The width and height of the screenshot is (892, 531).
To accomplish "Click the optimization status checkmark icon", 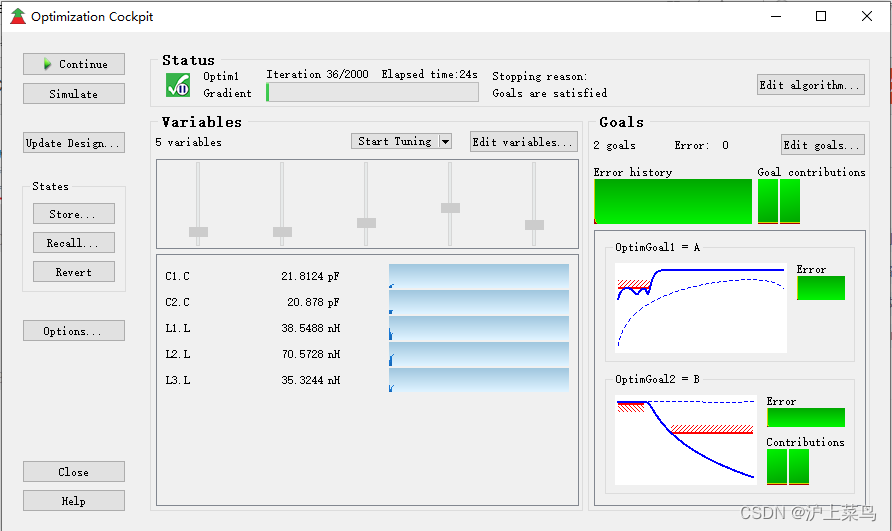I will coord(178,85).
